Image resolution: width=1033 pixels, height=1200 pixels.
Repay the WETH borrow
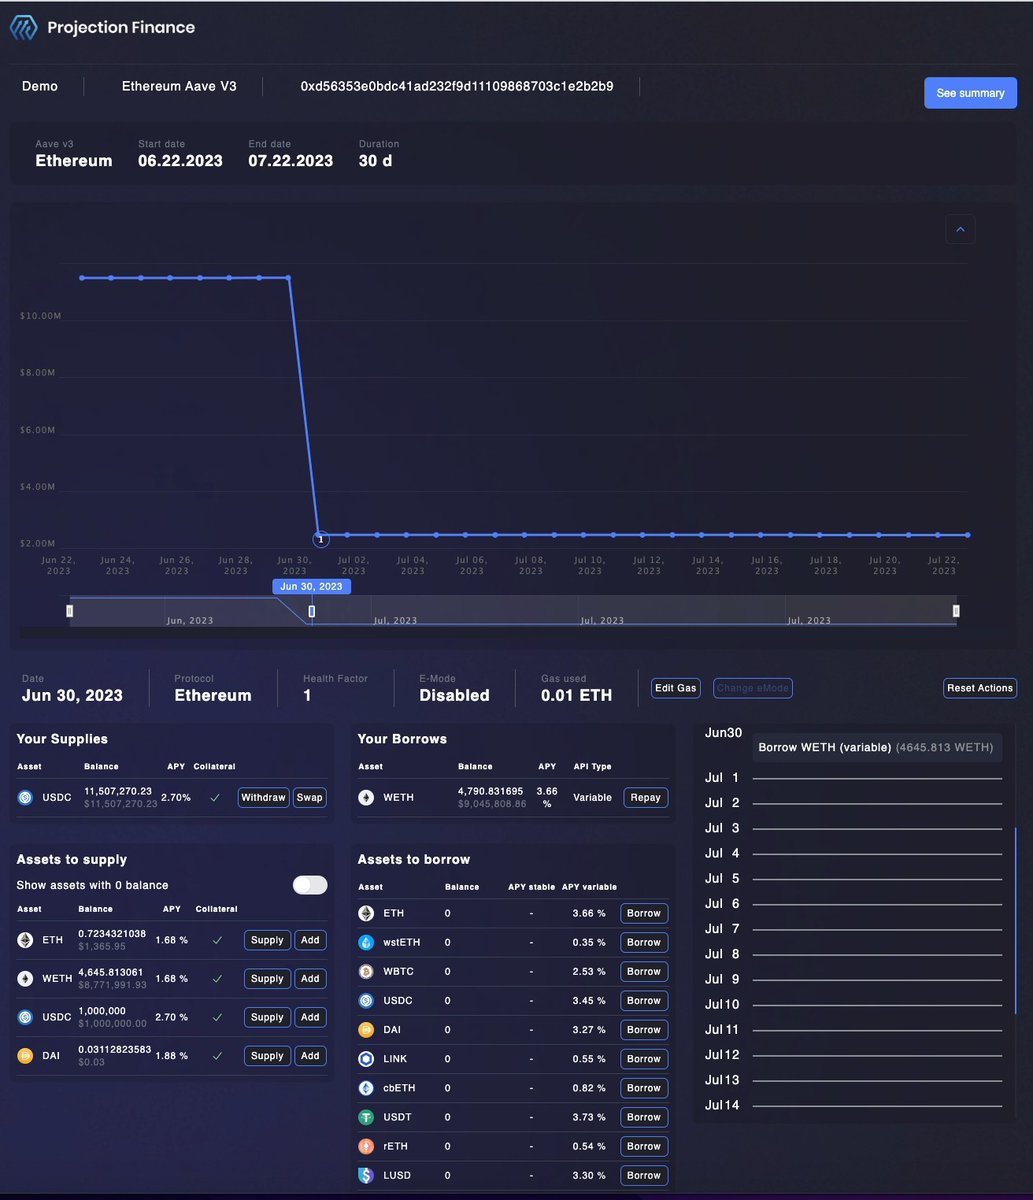point(645,797)
